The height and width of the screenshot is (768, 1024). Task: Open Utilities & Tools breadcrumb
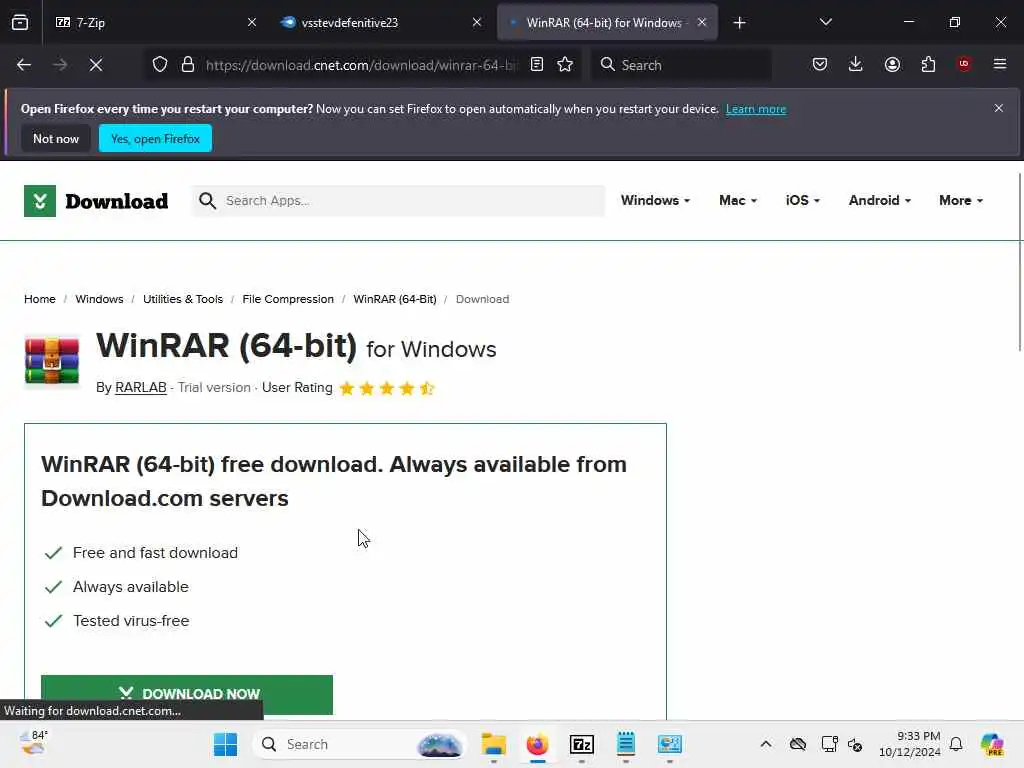point(183,299)
